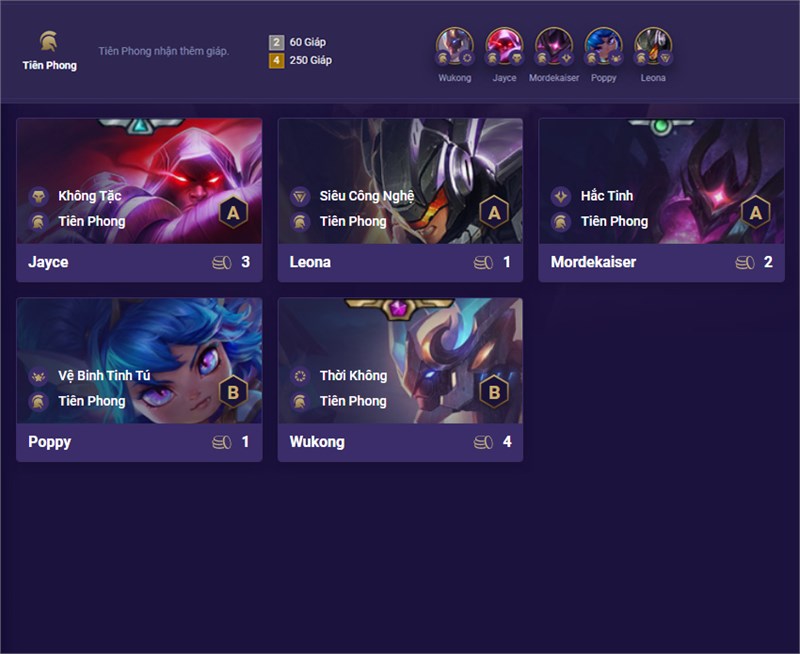Click the Siêu Công Nghệ trait icon on Leona
Image resolution: width=800 pixels, height=654 pixels.
click(300, 196)
